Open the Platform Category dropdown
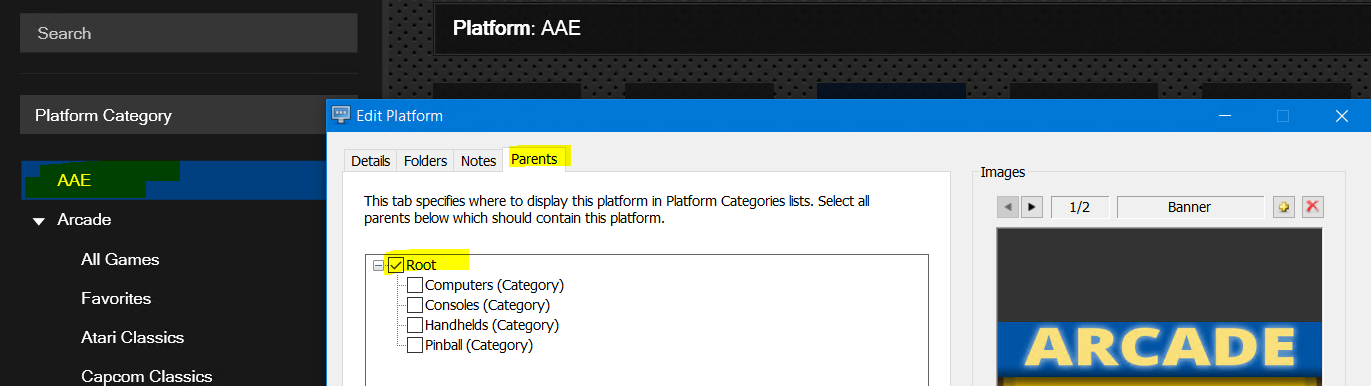The image size is (1371, 386). coord(188,115)
